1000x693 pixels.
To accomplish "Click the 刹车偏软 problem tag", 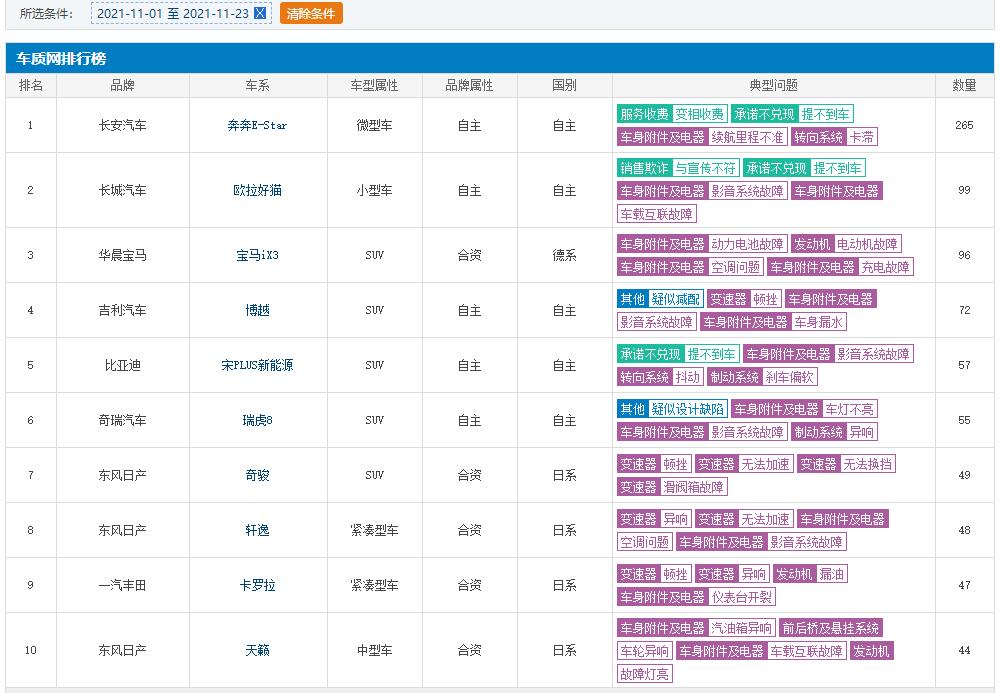I will tap(790, 377).
